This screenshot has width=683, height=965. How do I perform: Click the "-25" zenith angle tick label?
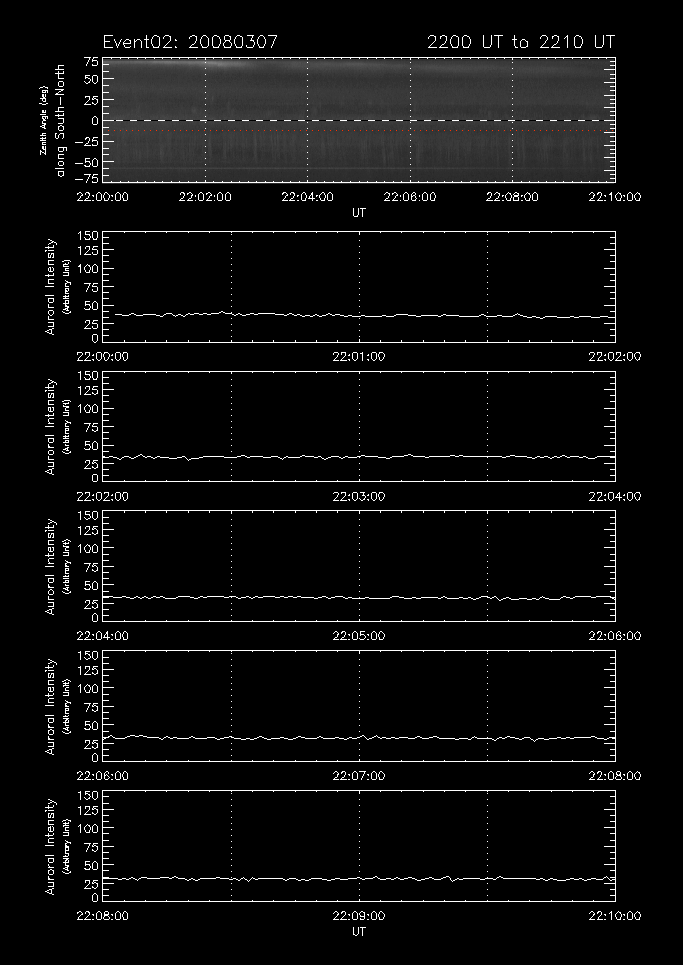(87, 142)
